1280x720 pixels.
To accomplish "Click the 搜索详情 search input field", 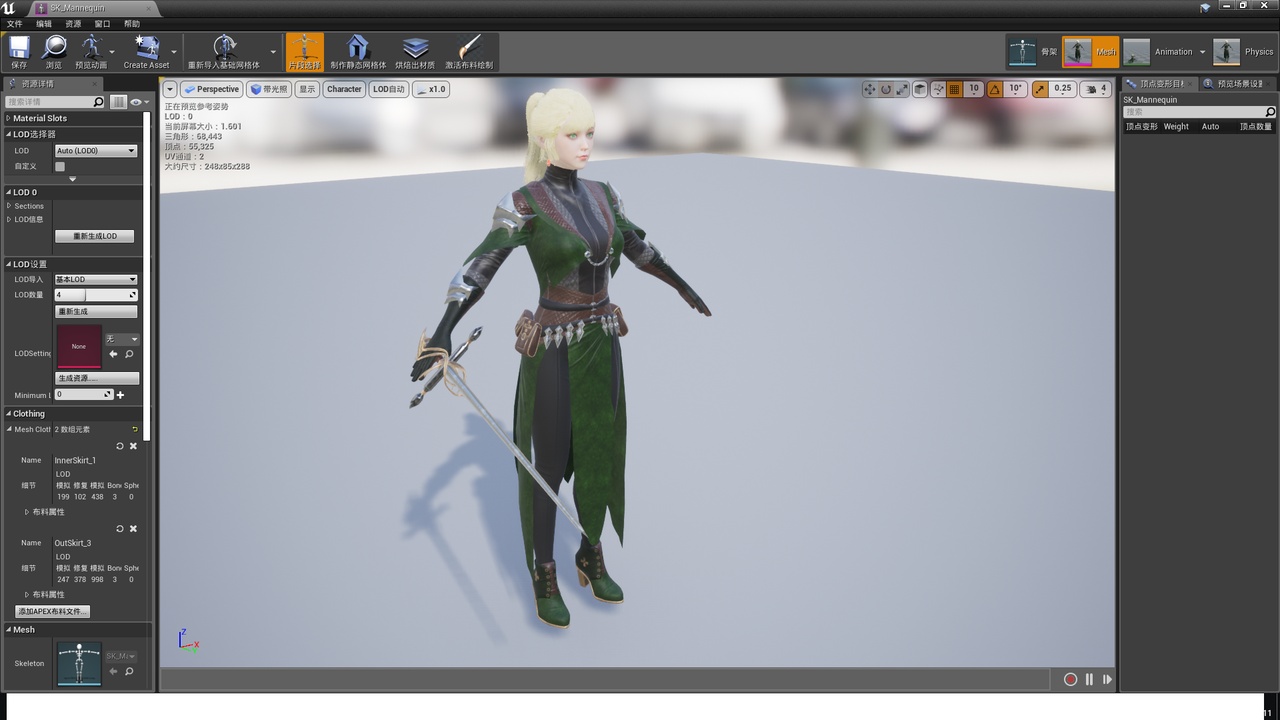I will (50, 102).
